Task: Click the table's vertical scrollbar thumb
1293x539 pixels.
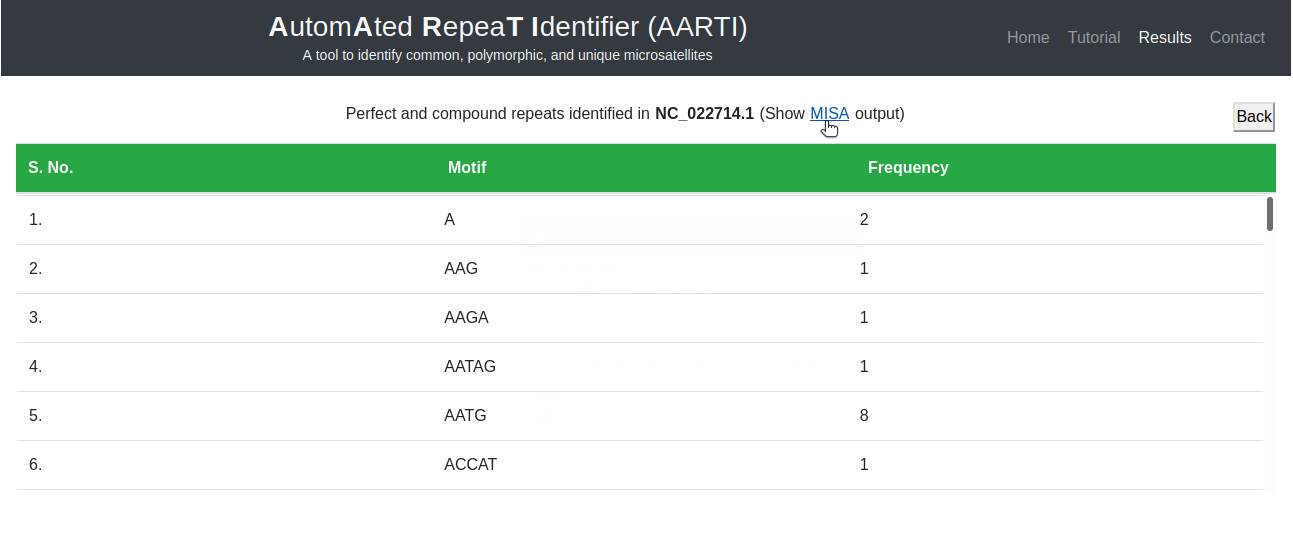Action: [1269, 214]
